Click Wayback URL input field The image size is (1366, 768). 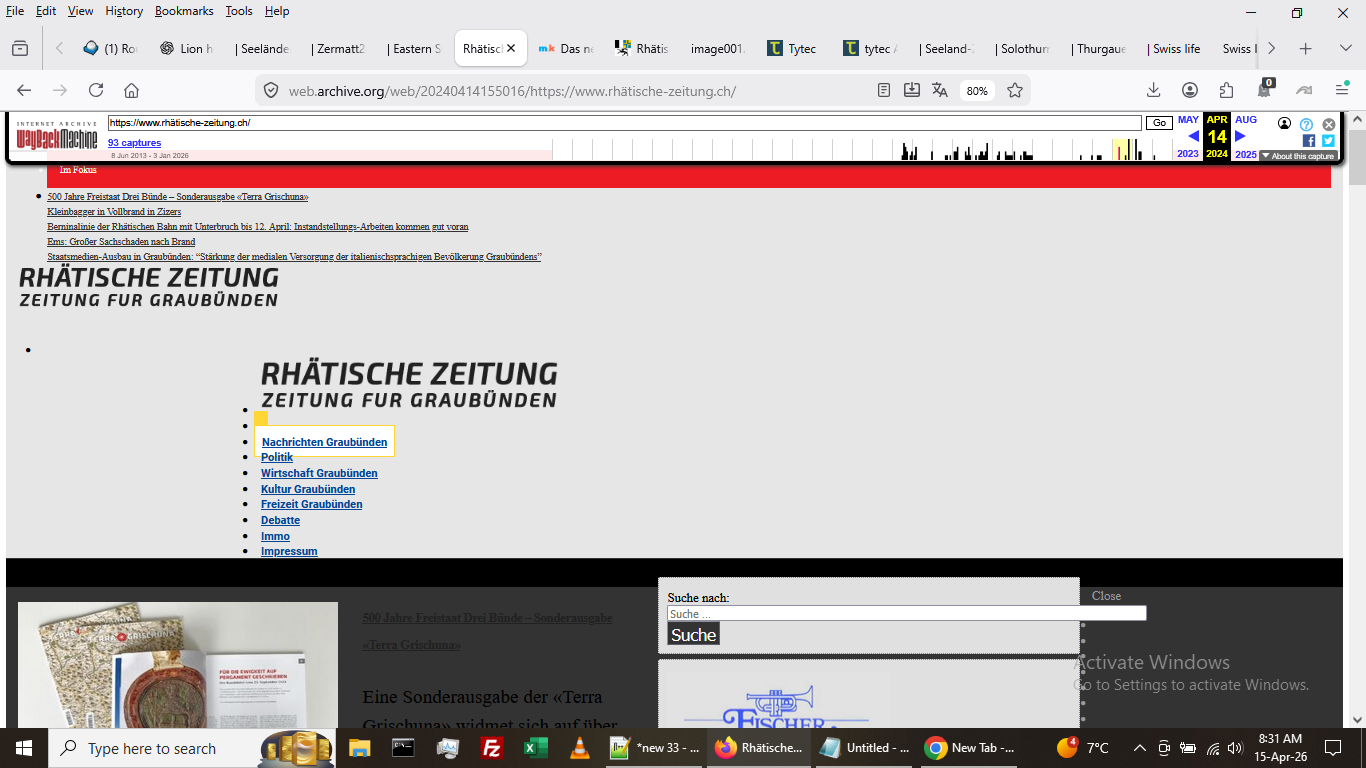coord(624,123)
